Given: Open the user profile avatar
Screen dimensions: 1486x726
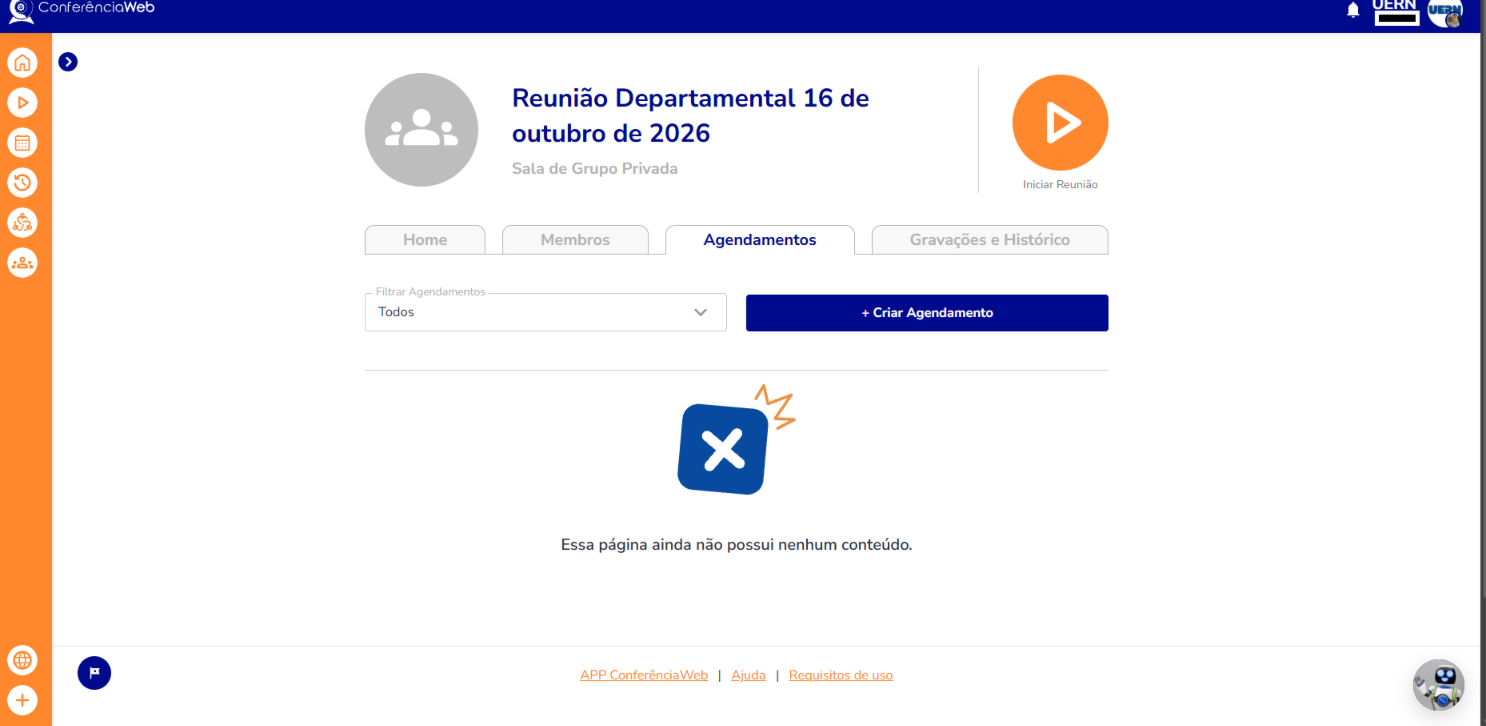Looking at the screenshot, I should [1445, 13].
